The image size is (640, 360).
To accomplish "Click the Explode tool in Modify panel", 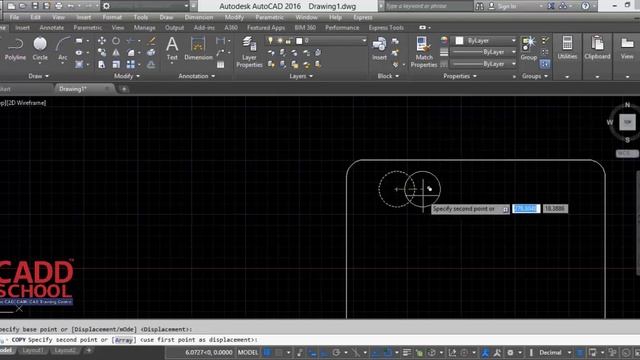I will coord(151,53).
